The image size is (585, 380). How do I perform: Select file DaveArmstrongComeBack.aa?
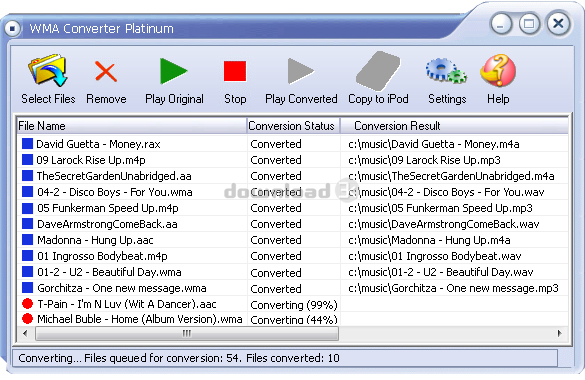point(107,224)
